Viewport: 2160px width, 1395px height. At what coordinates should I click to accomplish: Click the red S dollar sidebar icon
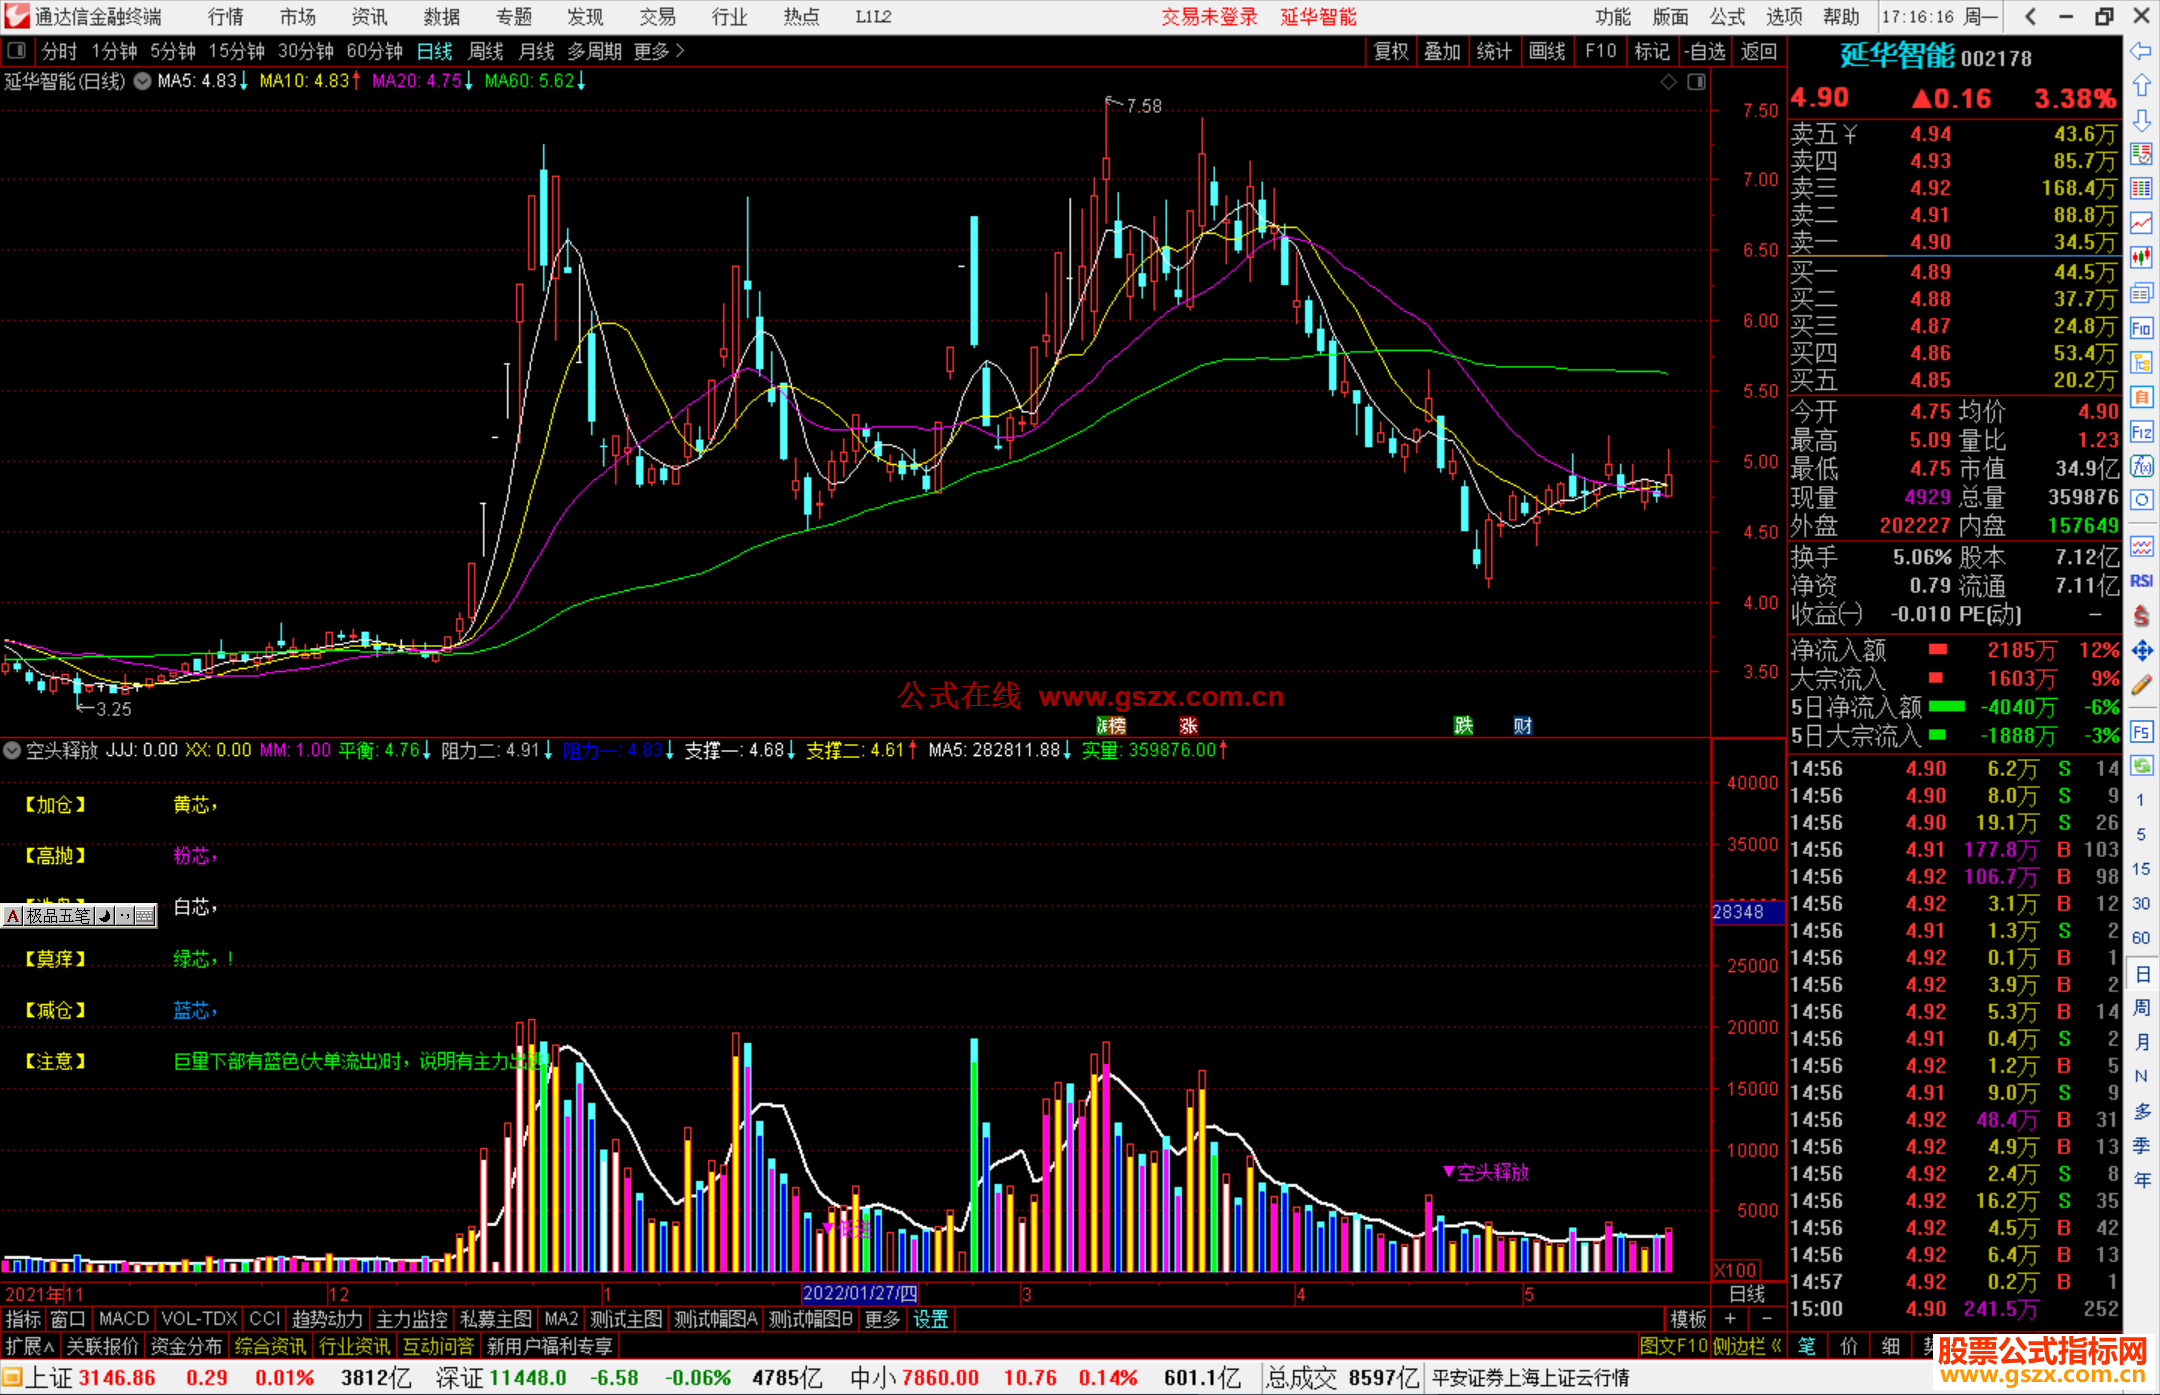coord(2141,616)
